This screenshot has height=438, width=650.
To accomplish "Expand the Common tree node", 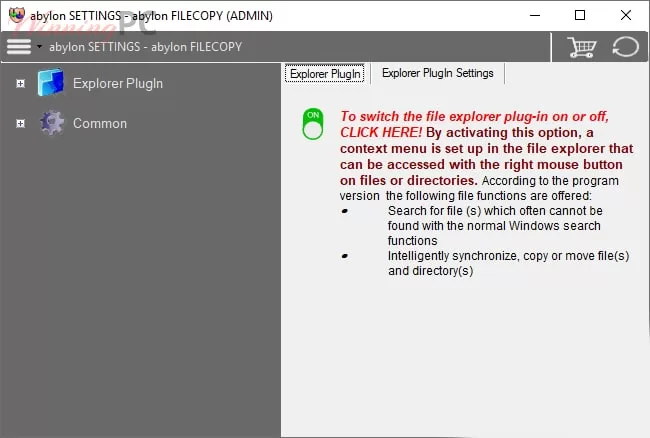I will click(x=20, y=123).
